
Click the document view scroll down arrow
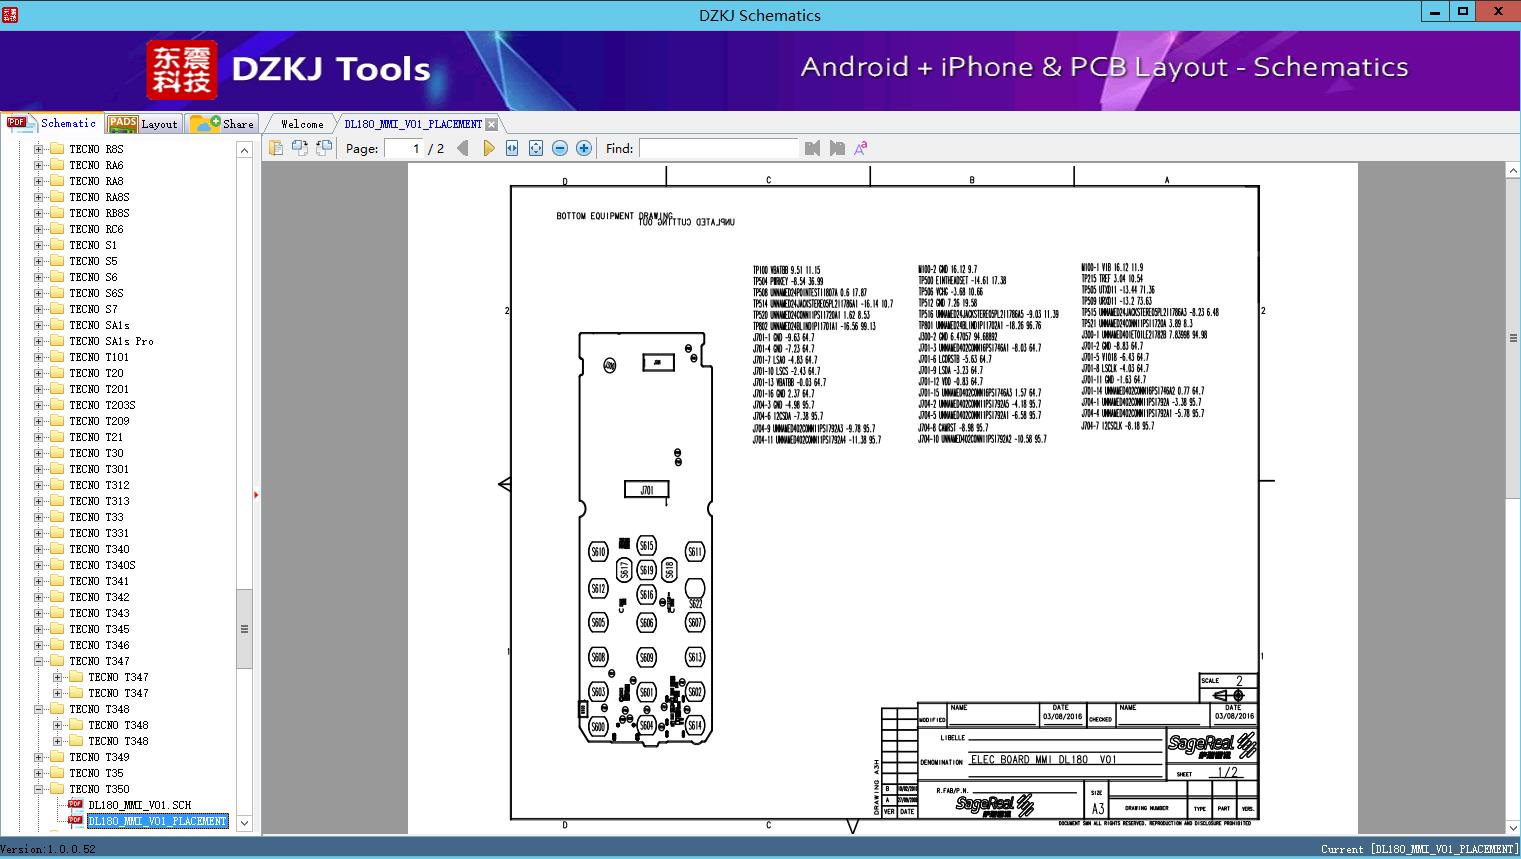1512,827
